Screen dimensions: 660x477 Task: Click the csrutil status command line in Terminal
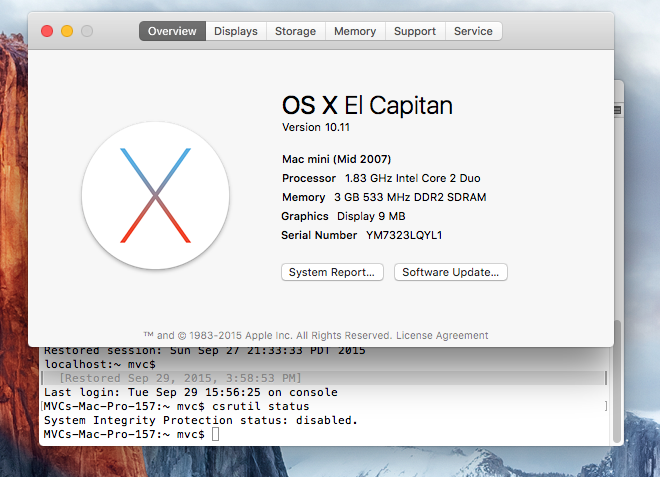[176, 406]
